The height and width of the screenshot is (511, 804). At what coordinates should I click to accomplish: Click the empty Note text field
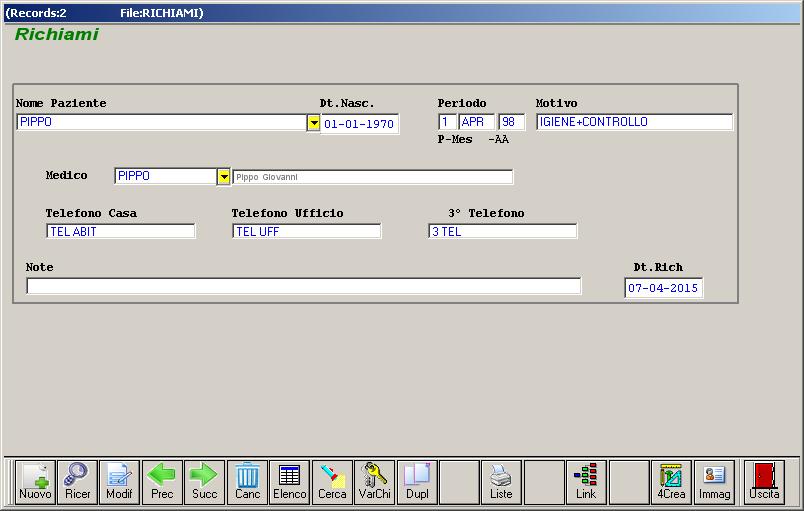tap(304, 286)
